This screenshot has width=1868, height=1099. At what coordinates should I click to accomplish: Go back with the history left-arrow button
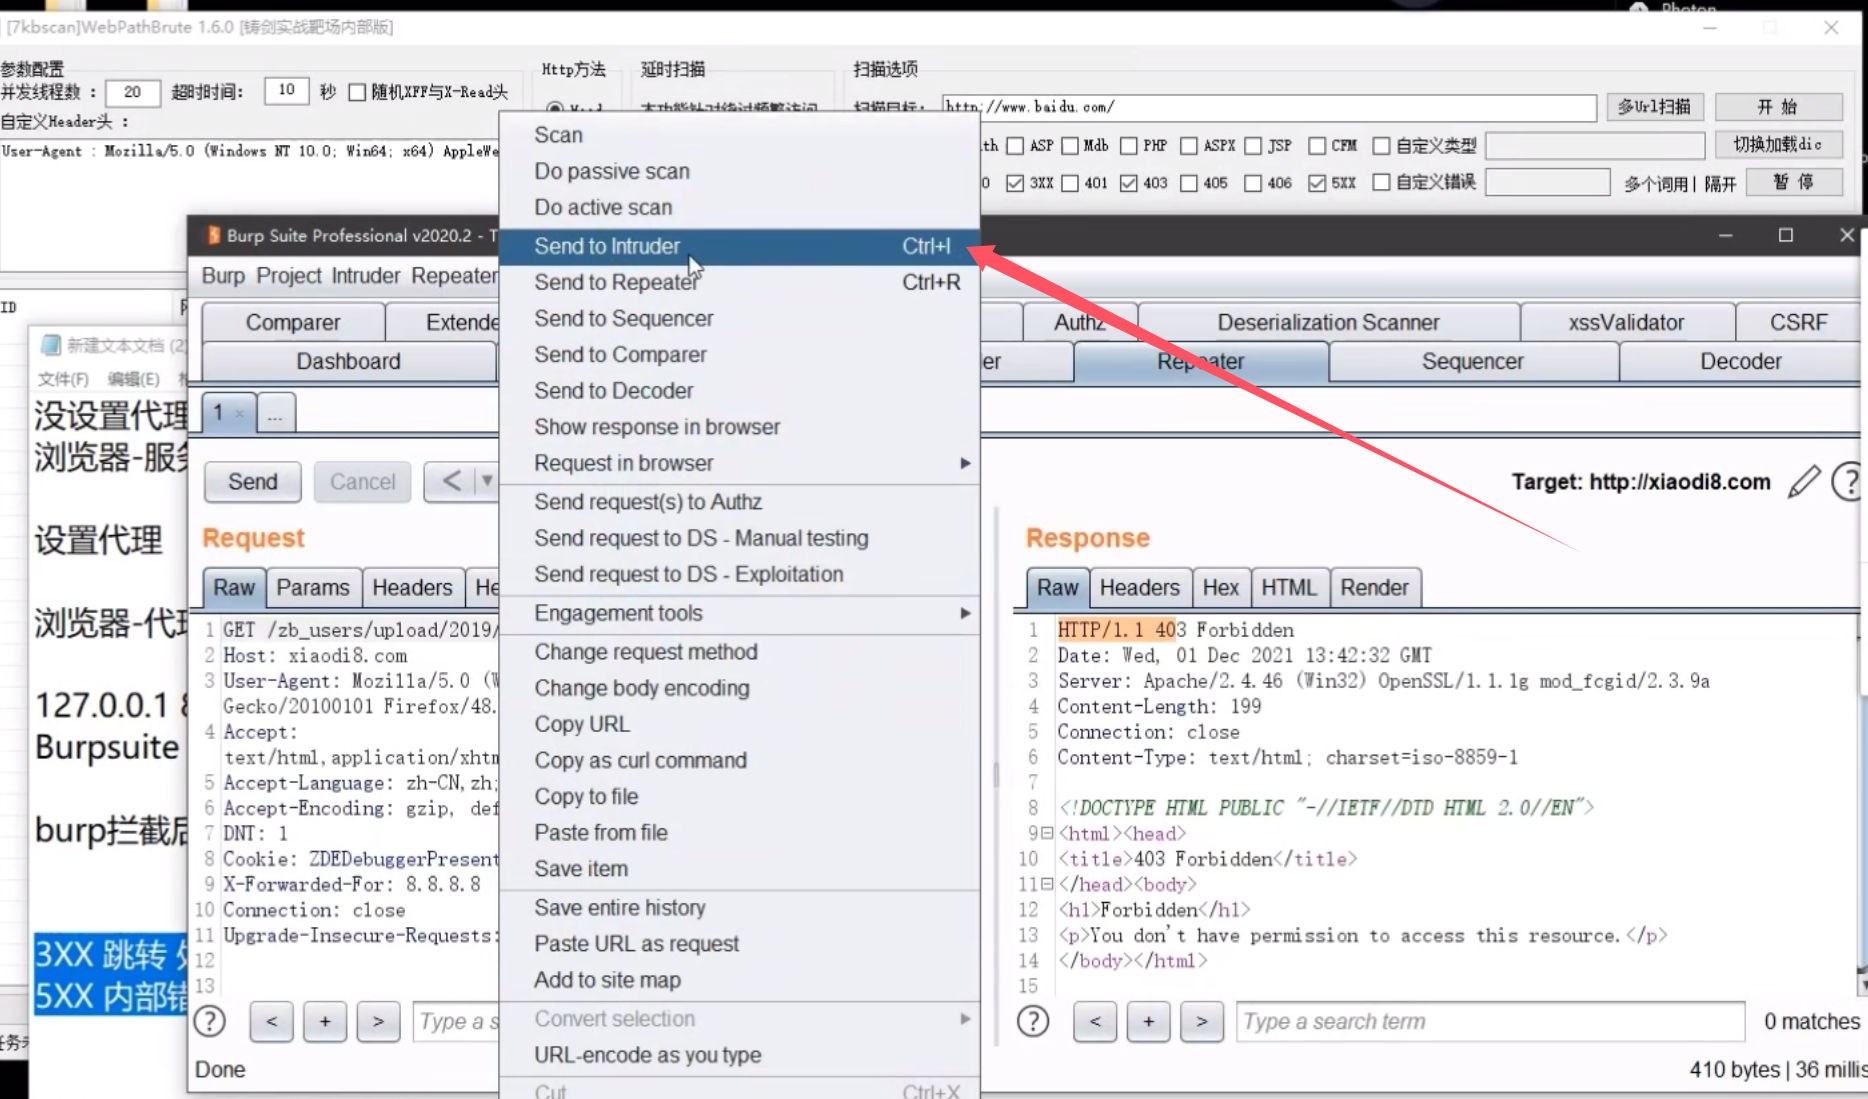(450, 482)
